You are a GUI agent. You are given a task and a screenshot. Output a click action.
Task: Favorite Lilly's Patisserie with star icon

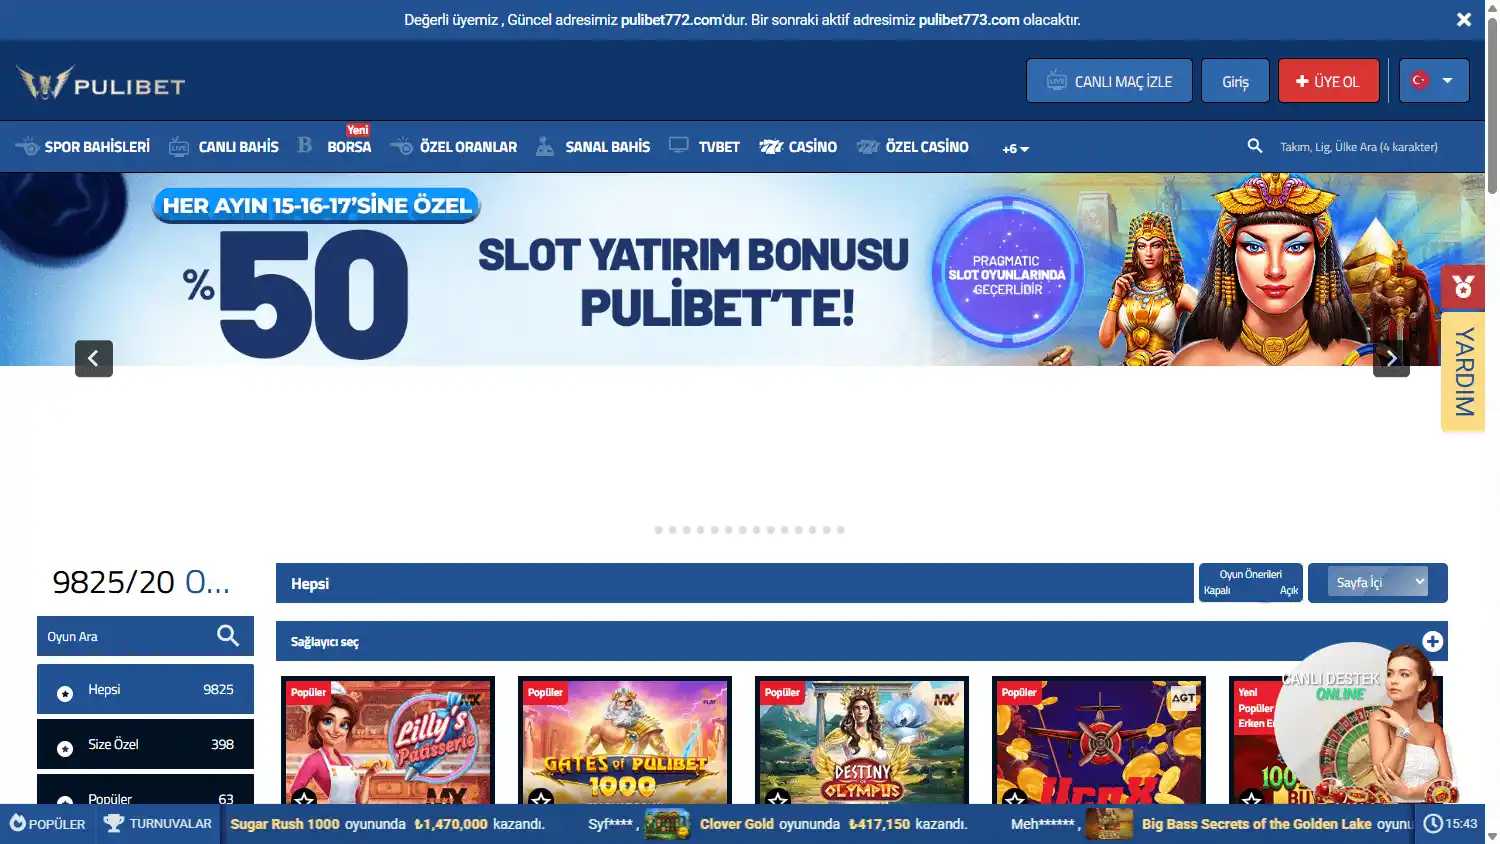304,797
